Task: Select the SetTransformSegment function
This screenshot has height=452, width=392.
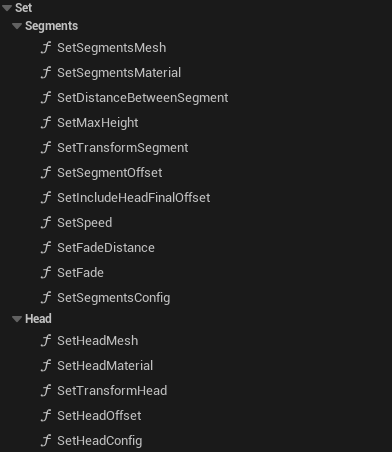Action: pyautogui.click(x=123, y=148)
